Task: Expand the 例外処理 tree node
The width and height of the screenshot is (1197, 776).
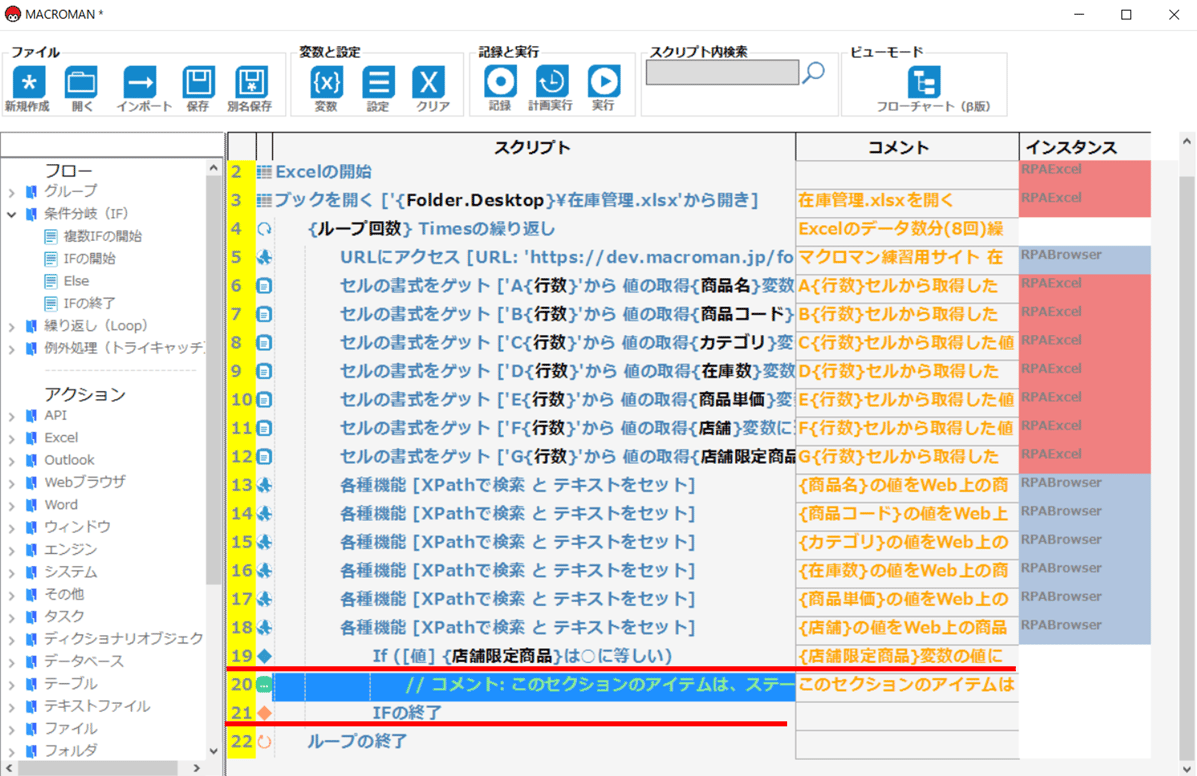Action: 11,349
